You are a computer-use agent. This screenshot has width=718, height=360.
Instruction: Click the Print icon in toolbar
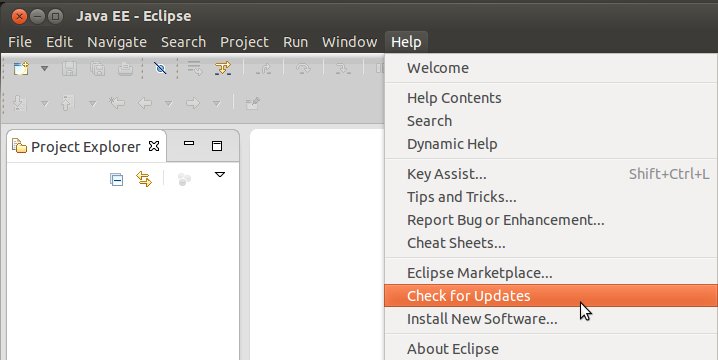[x=125, y=69]
